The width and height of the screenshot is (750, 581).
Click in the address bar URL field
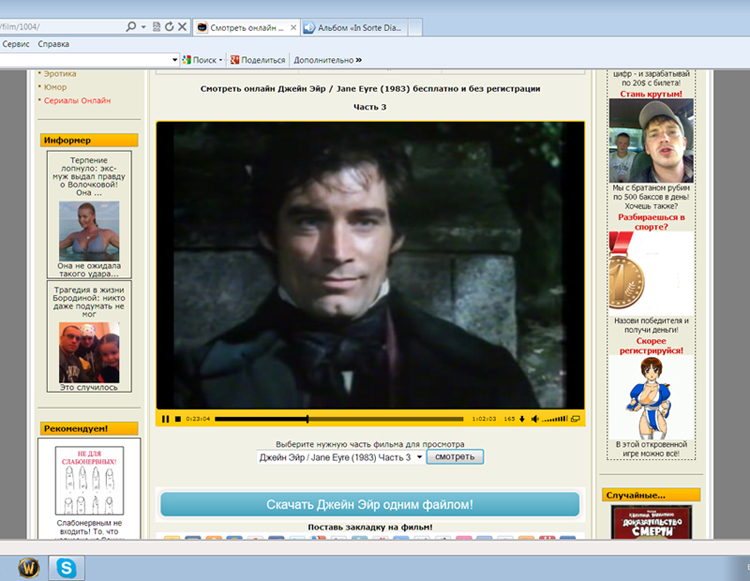tap(61, 27)
